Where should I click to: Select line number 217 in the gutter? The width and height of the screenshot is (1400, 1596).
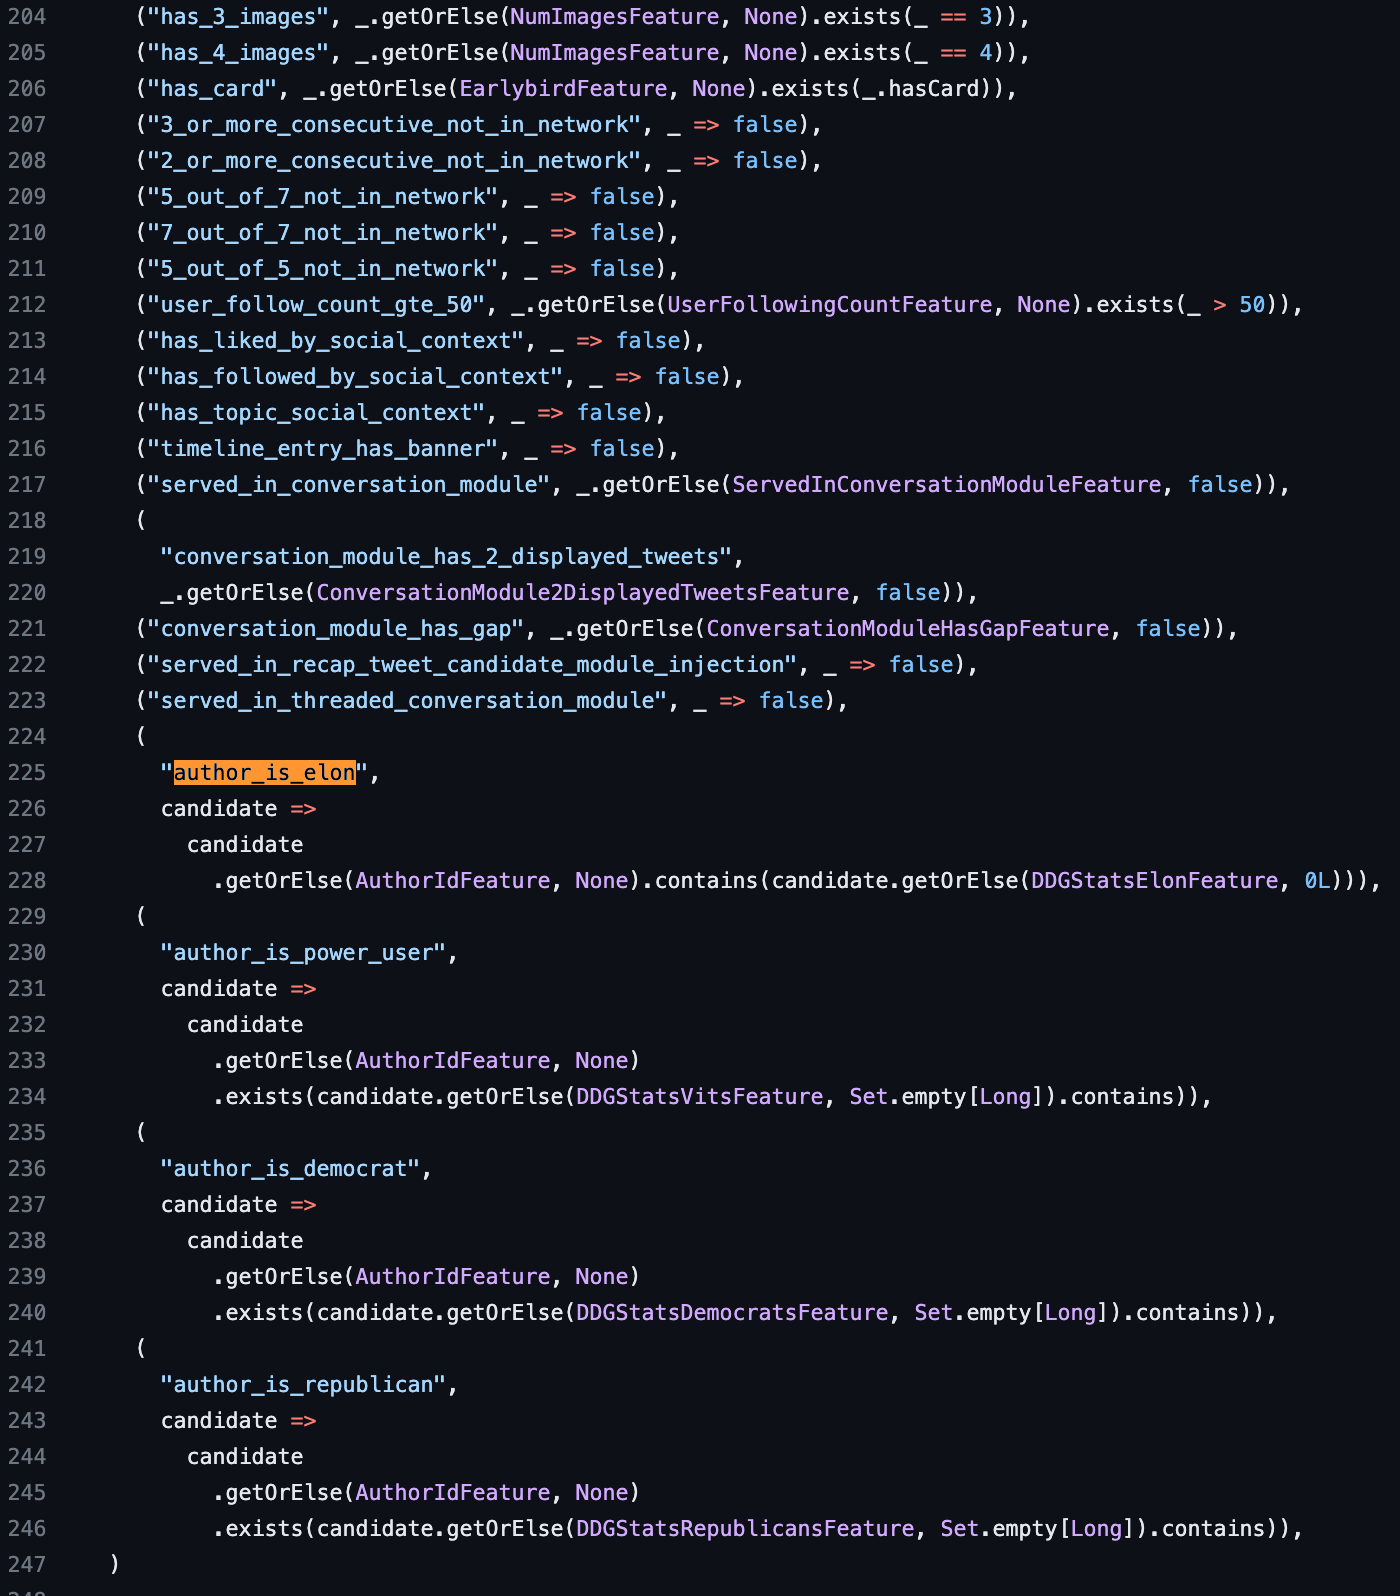click(x=27, y=485)
